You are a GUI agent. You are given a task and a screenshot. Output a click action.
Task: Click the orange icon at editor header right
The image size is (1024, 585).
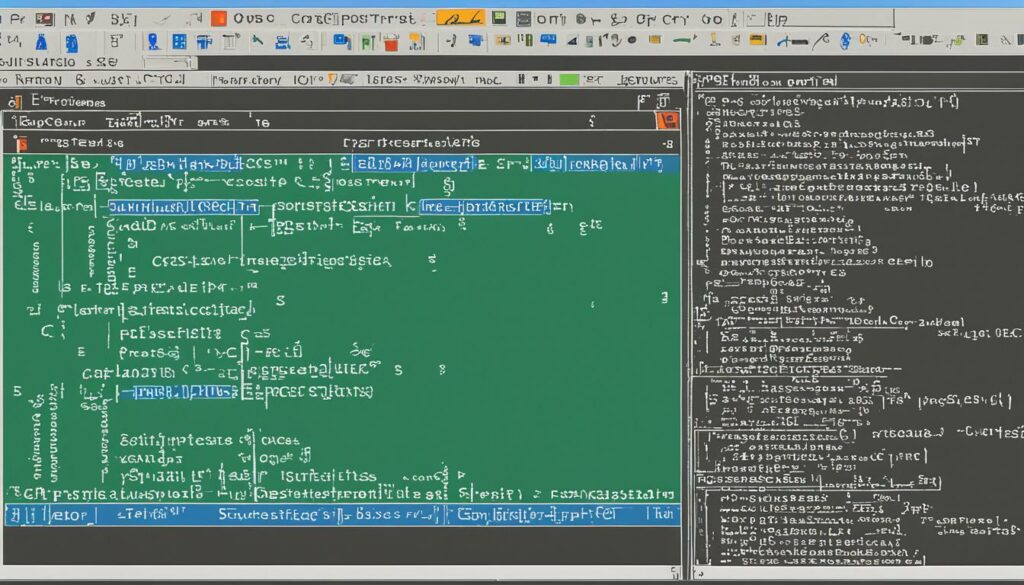[x=667, y=120]
